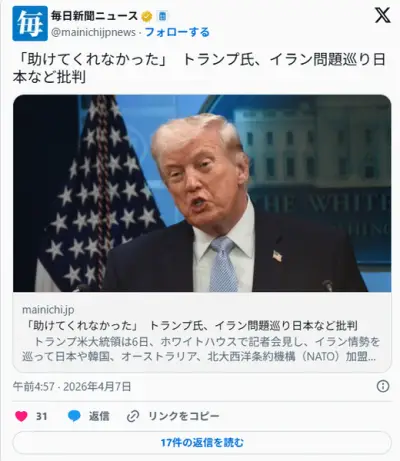Like the post with the heart icon
400x461 pixels.
tap(21, 416)
